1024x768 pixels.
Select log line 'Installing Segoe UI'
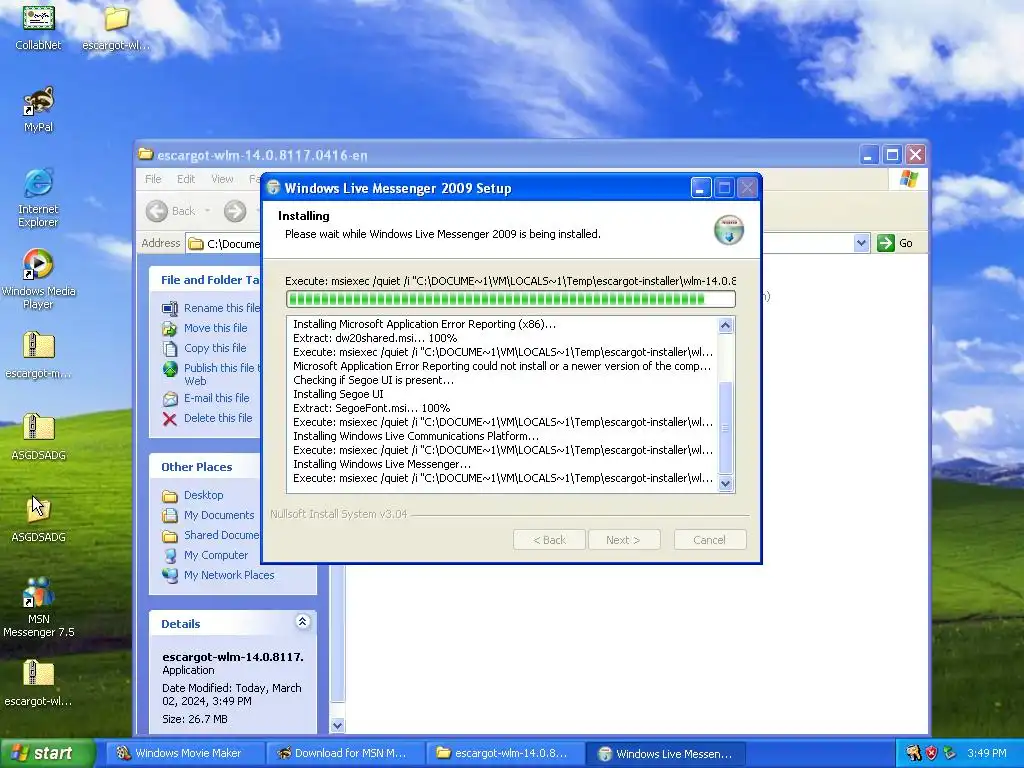pyautogui.click(x=338, y=394)
